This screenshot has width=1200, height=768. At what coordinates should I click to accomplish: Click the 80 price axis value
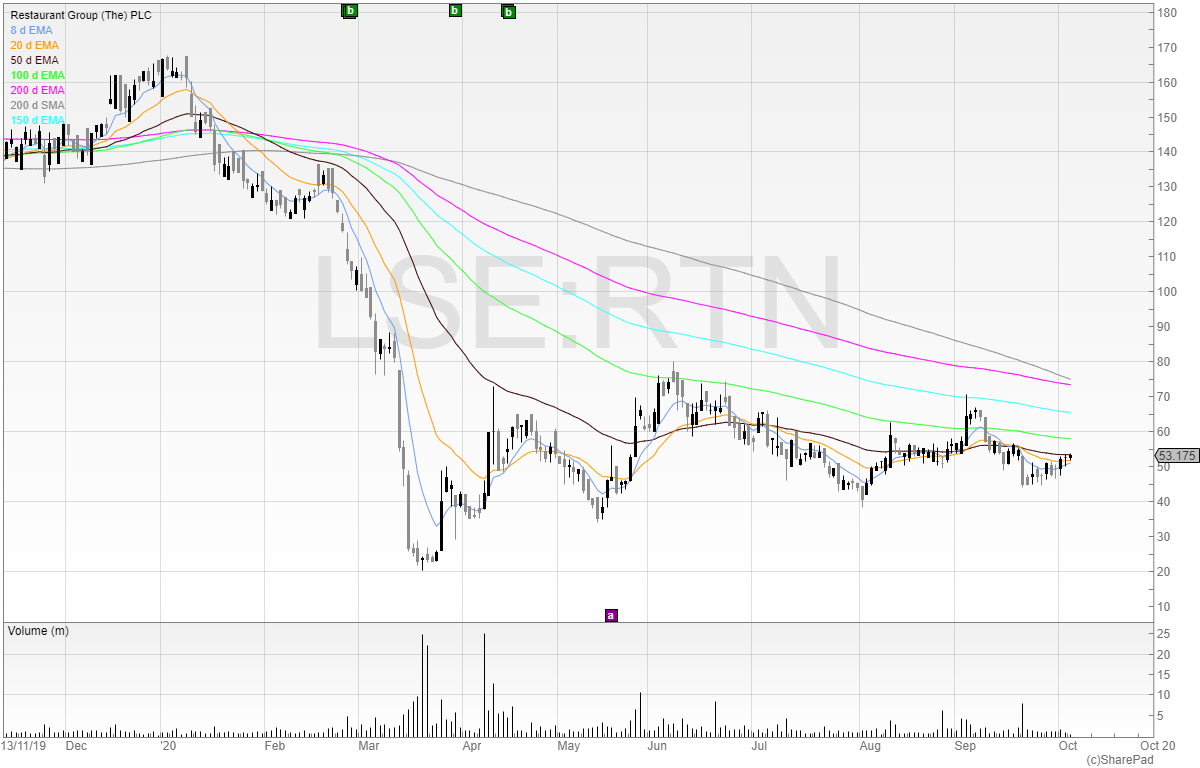coord(1164,362)
